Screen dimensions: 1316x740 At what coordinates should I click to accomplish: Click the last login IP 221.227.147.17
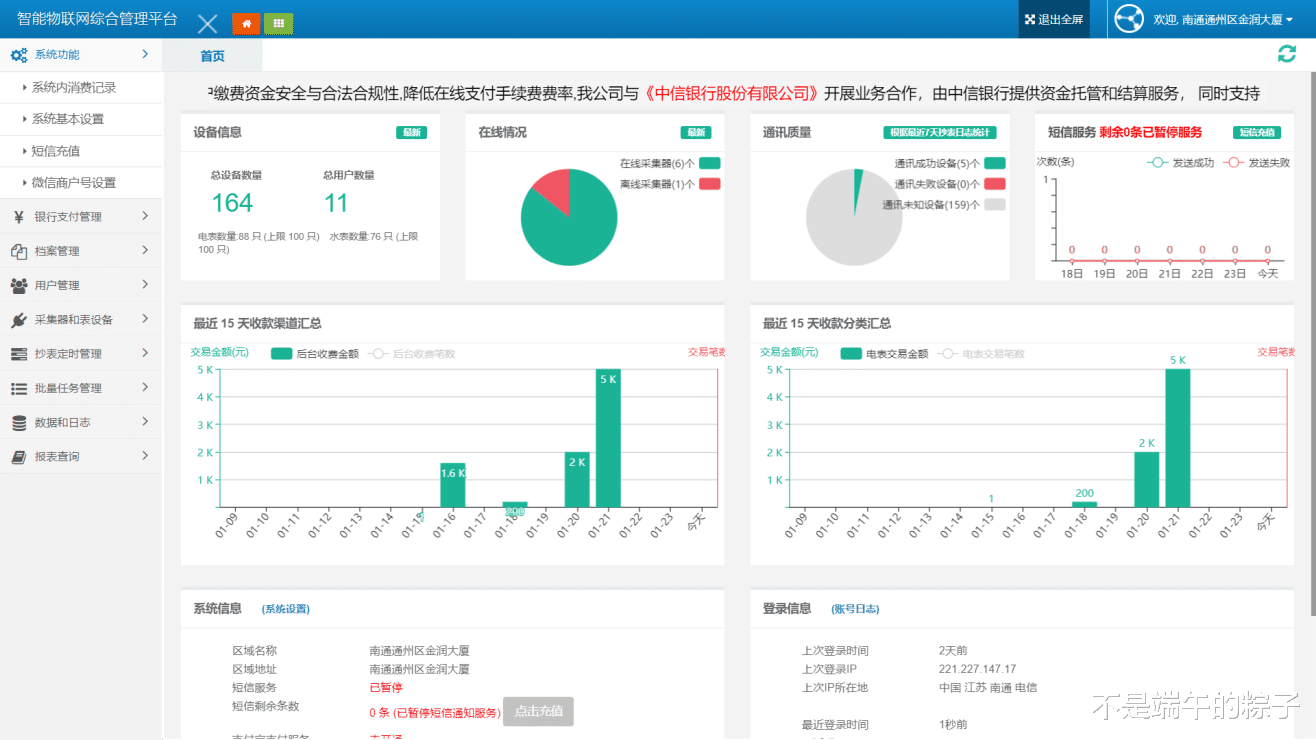click(977, 669)
